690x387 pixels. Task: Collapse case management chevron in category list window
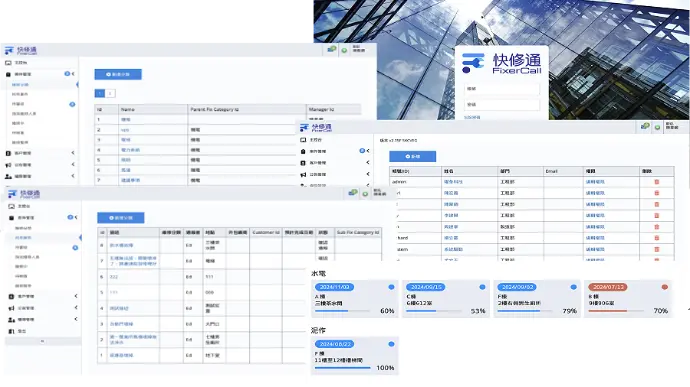[x=73, y=74]
